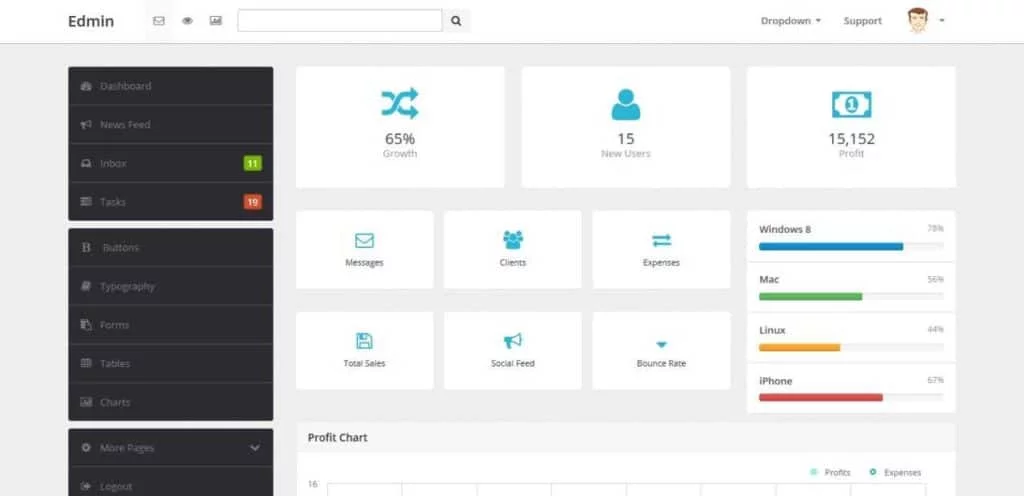The image size is (1024, 496).
Task: Click the eye icon in top navbar
Action: coord(187,21)
